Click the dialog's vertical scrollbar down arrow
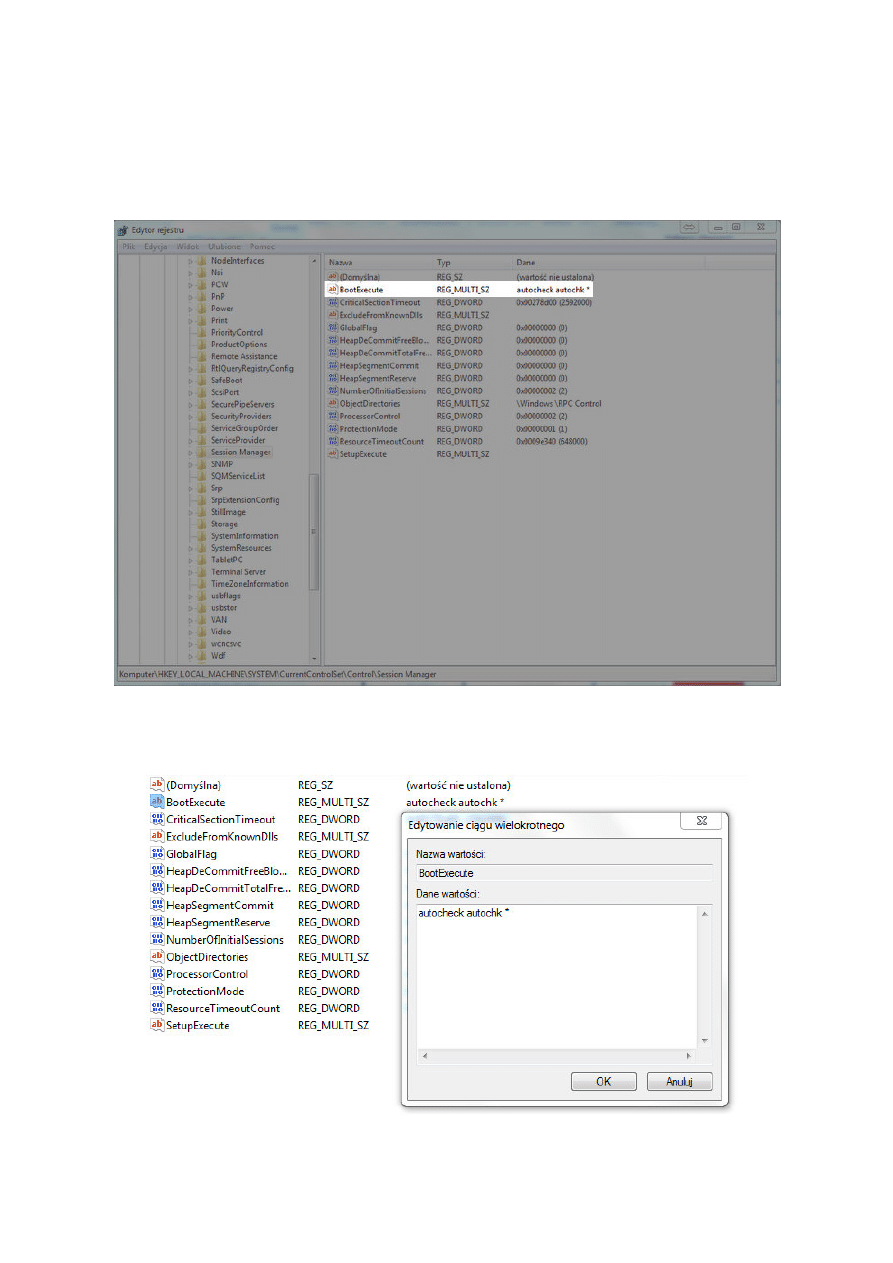Screen dimensions: 893x1263 (704, 1041)
